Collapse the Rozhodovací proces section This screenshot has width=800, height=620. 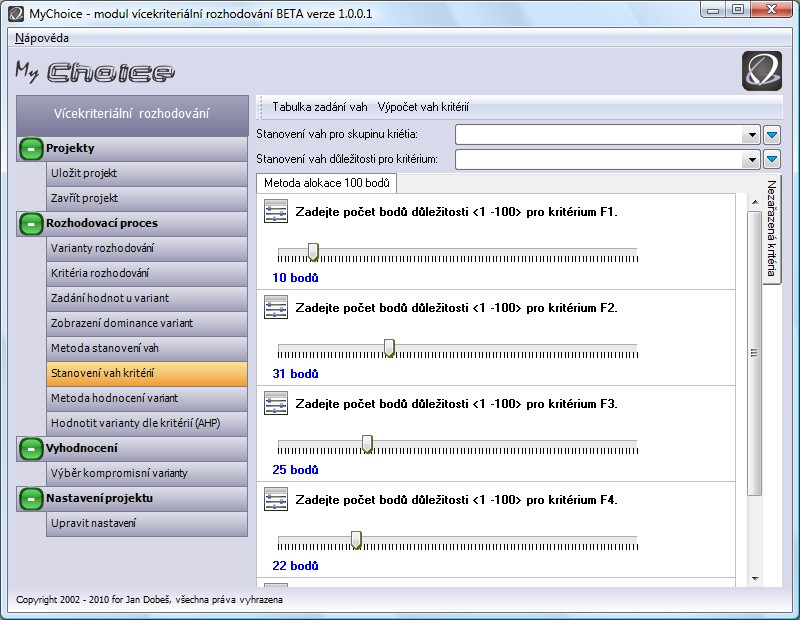click(x=31, y=224)
